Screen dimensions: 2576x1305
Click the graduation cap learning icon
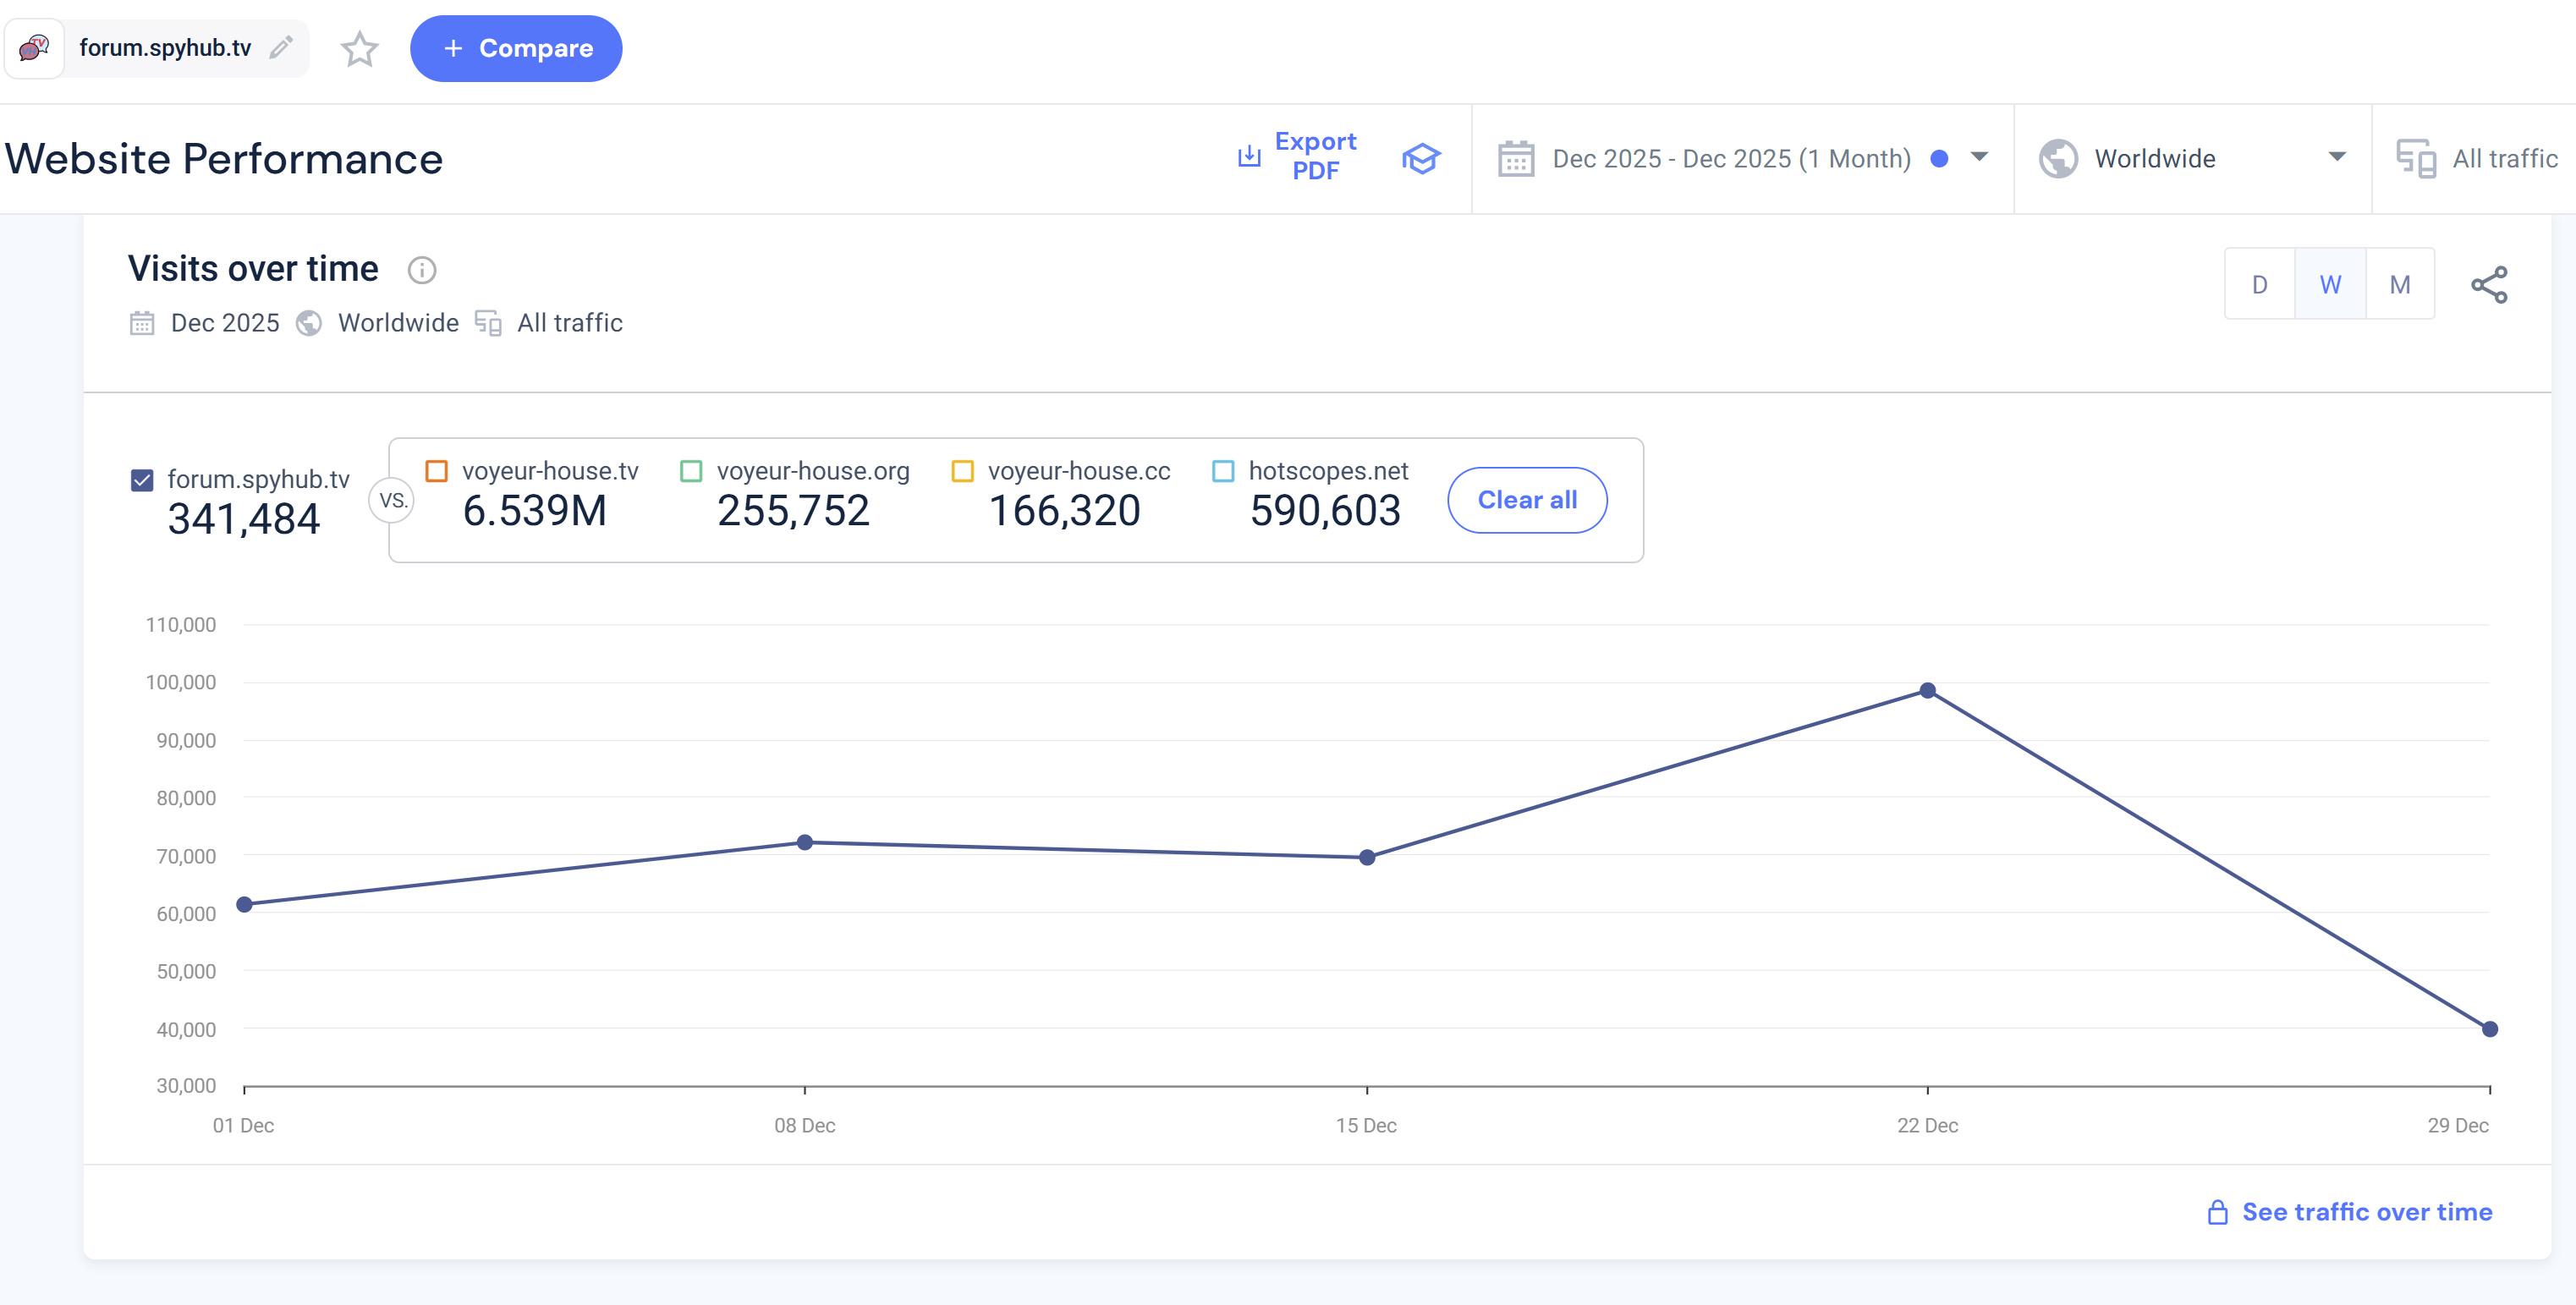coord(1420,158)
